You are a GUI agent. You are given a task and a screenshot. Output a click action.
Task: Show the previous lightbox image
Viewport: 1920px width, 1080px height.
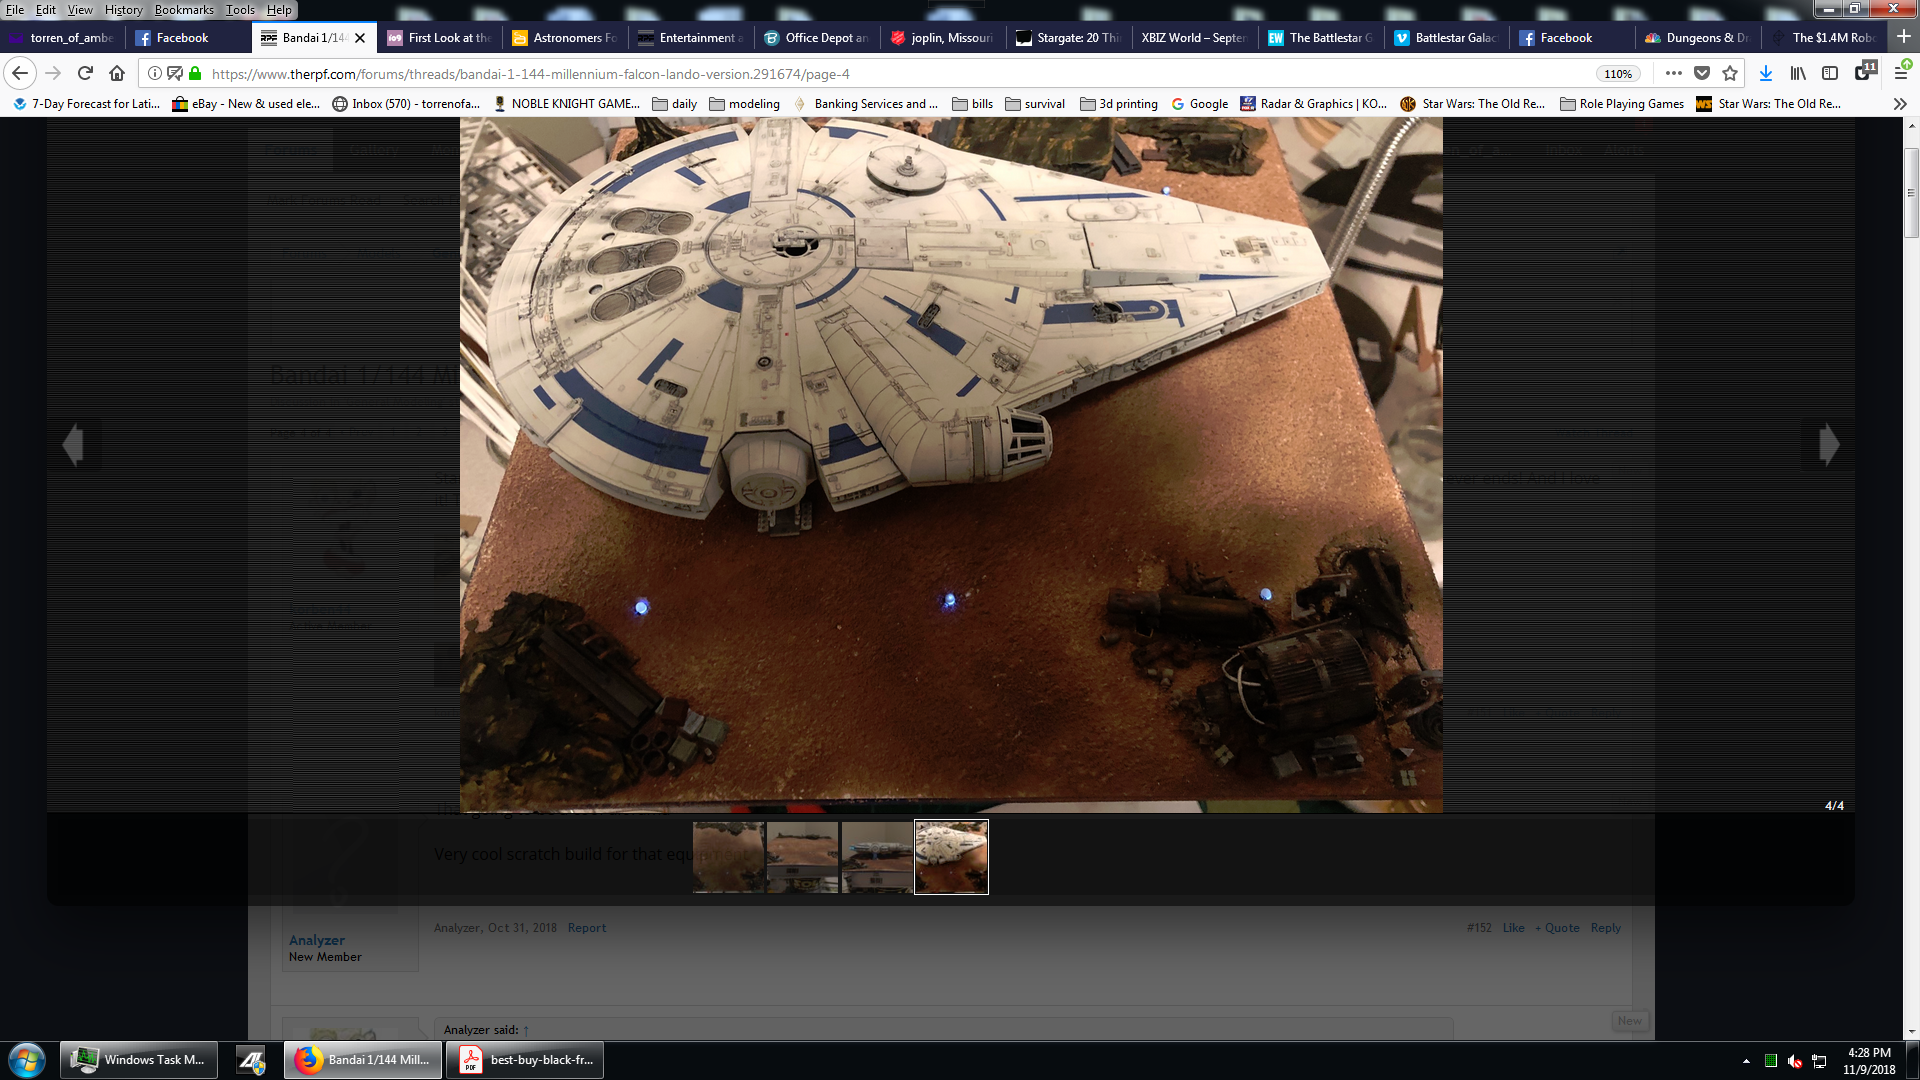[x=73, y=444]
